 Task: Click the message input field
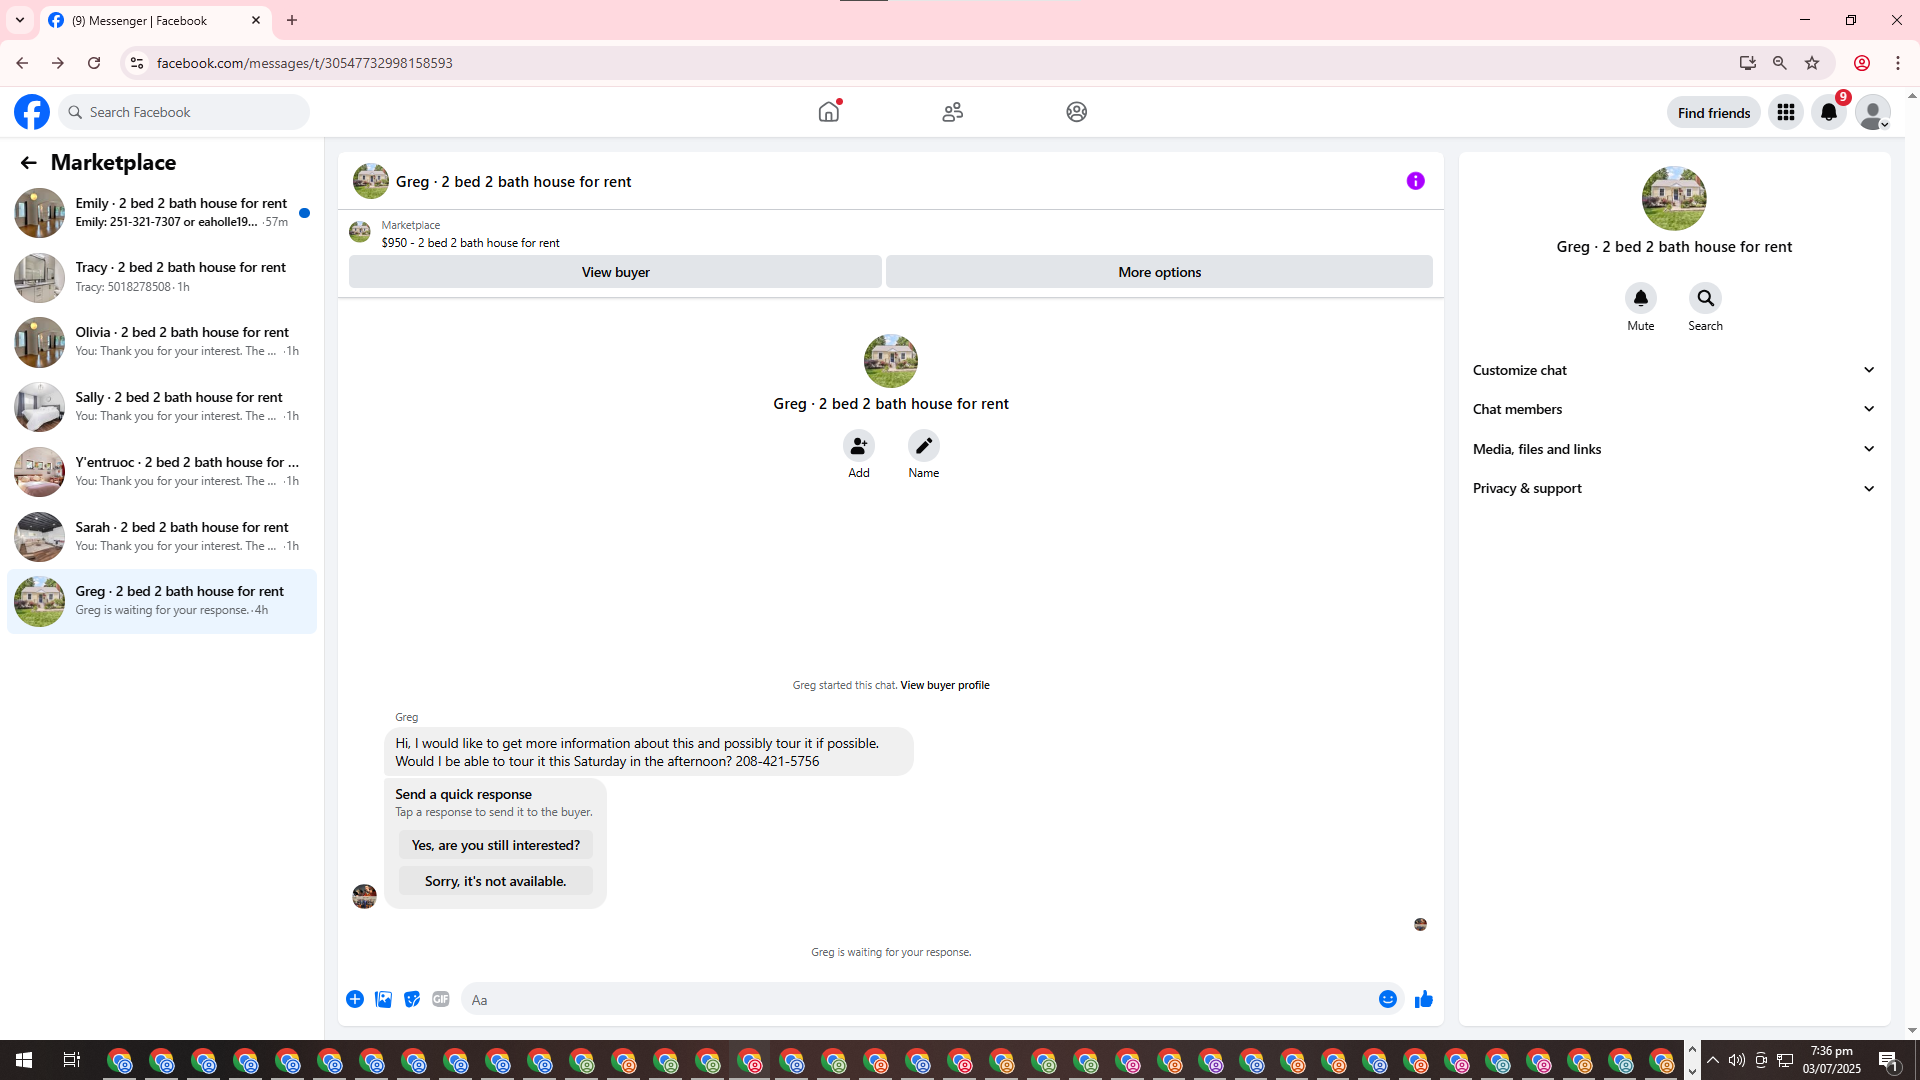915,999
